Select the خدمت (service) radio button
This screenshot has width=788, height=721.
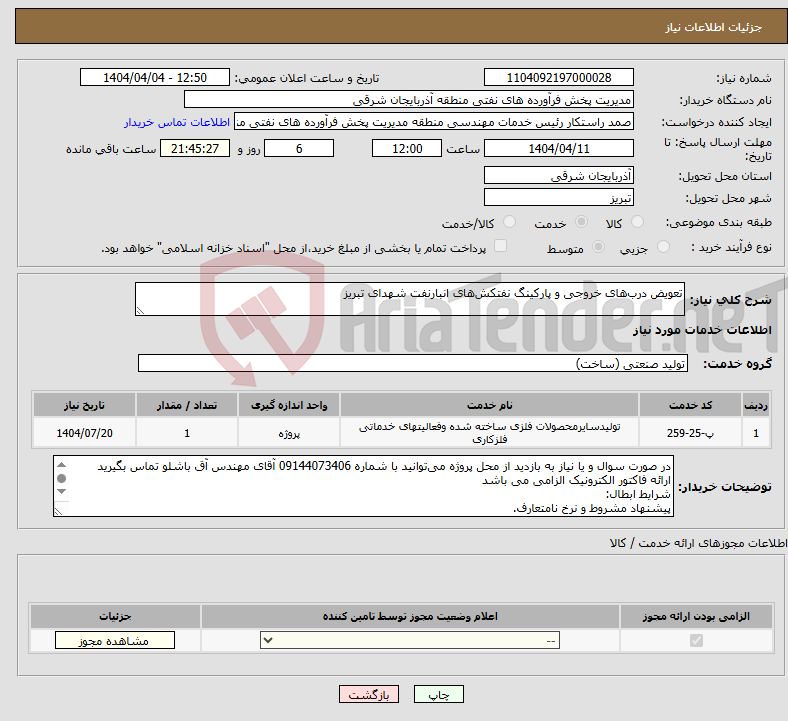[581, 222]
